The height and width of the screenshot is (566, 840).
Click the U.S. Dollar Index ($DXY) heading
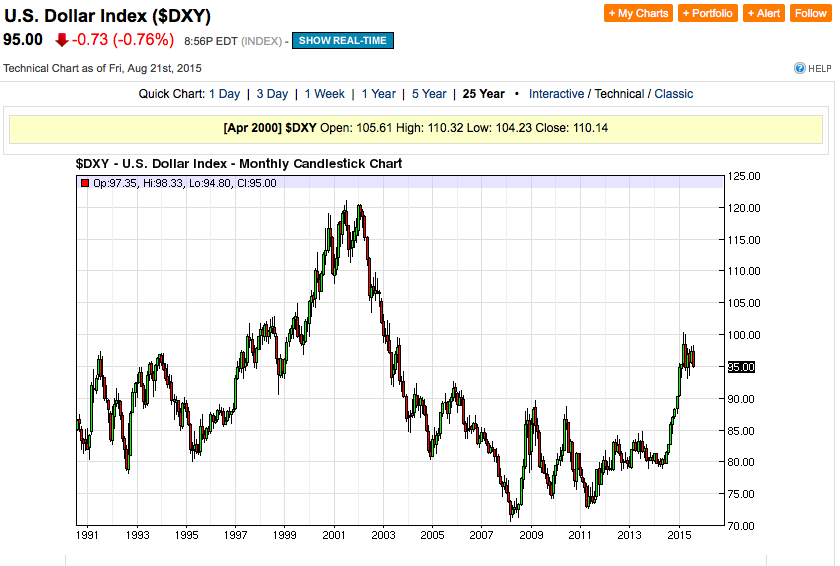(107, 16)
